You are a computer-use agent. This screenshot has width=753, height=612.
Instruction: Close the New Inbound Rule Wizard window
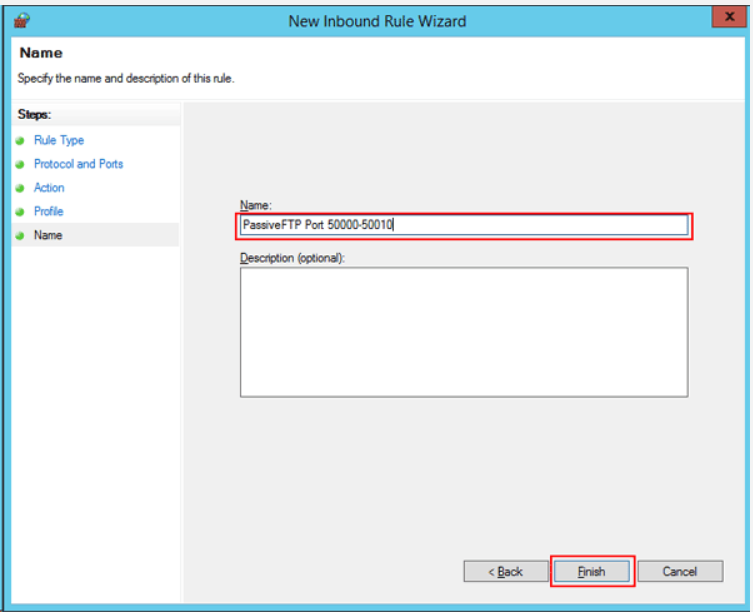click(729, 17)
